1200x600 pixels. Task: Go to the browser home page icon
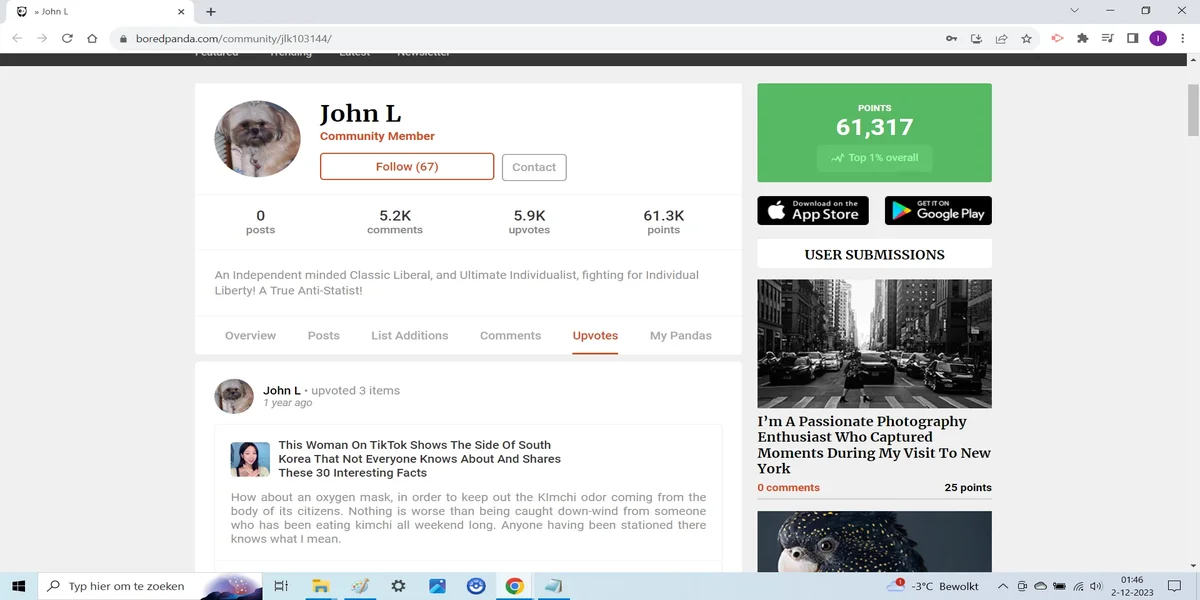tap(92, 38)
